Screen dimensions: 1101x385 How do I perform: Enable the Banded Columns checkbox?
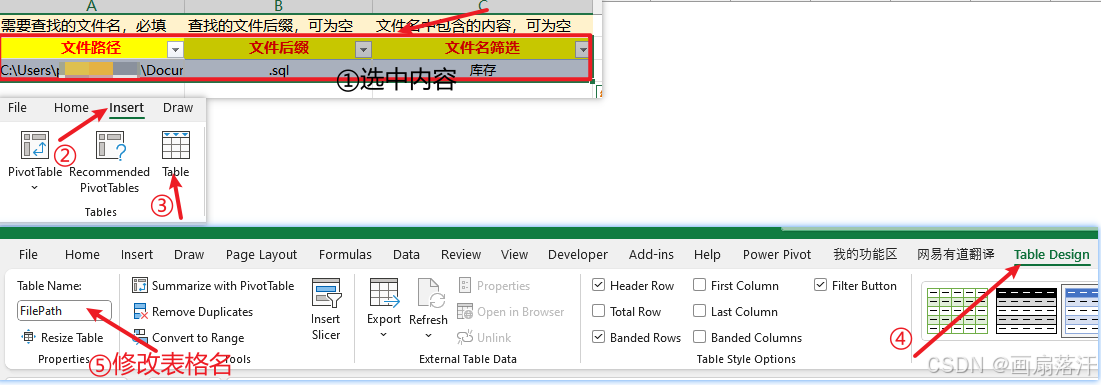699,337
